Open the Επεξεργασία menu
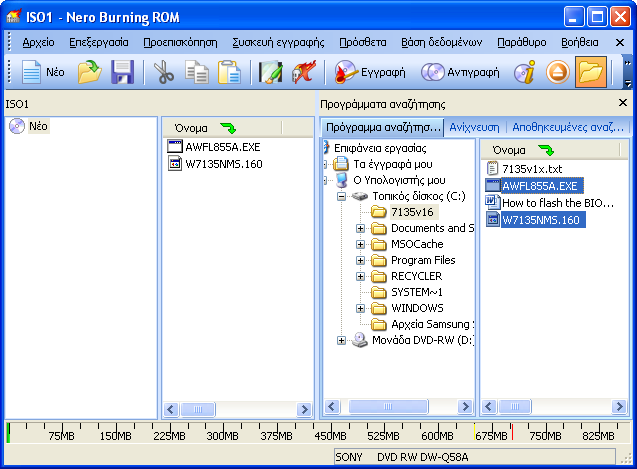The height and width of the screenshot is (469, 637). pyautogui.click(x=99, y=42)
